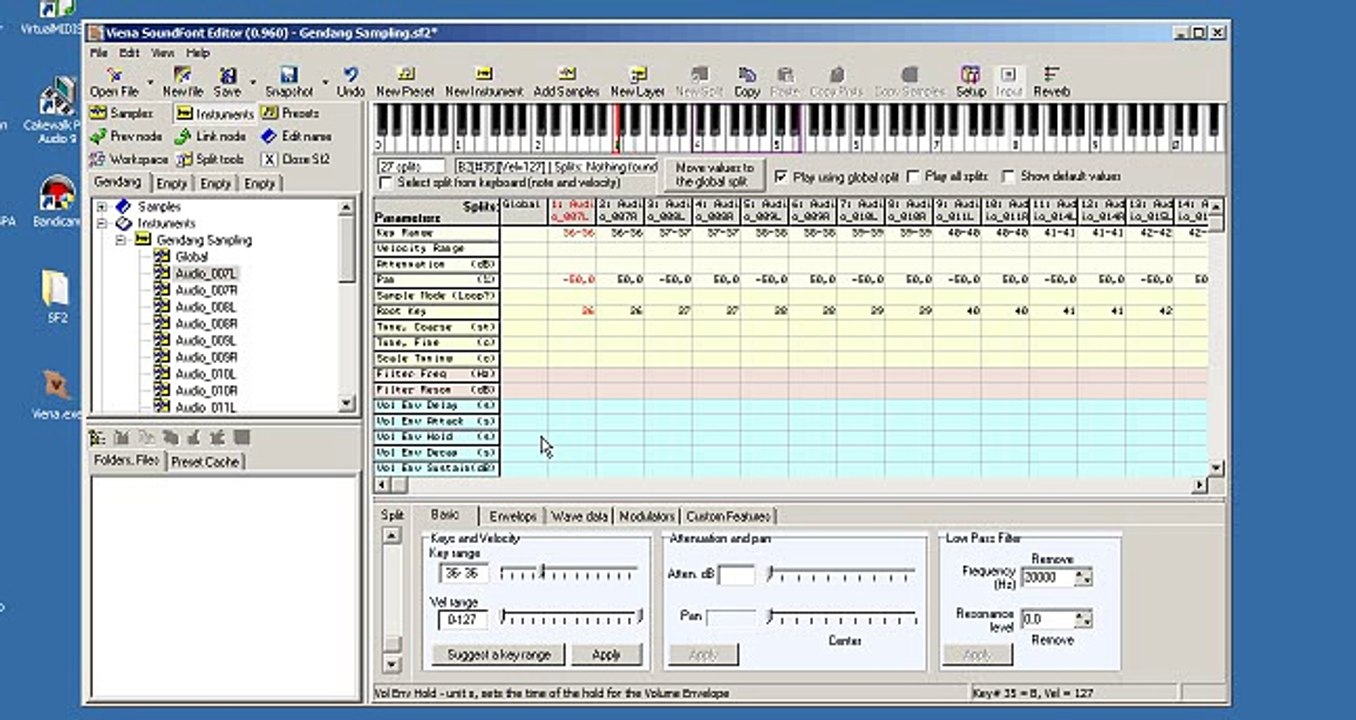Collapse the Instruments node in the tree
The image size is (1356, 720).
[x=102, y=223]
